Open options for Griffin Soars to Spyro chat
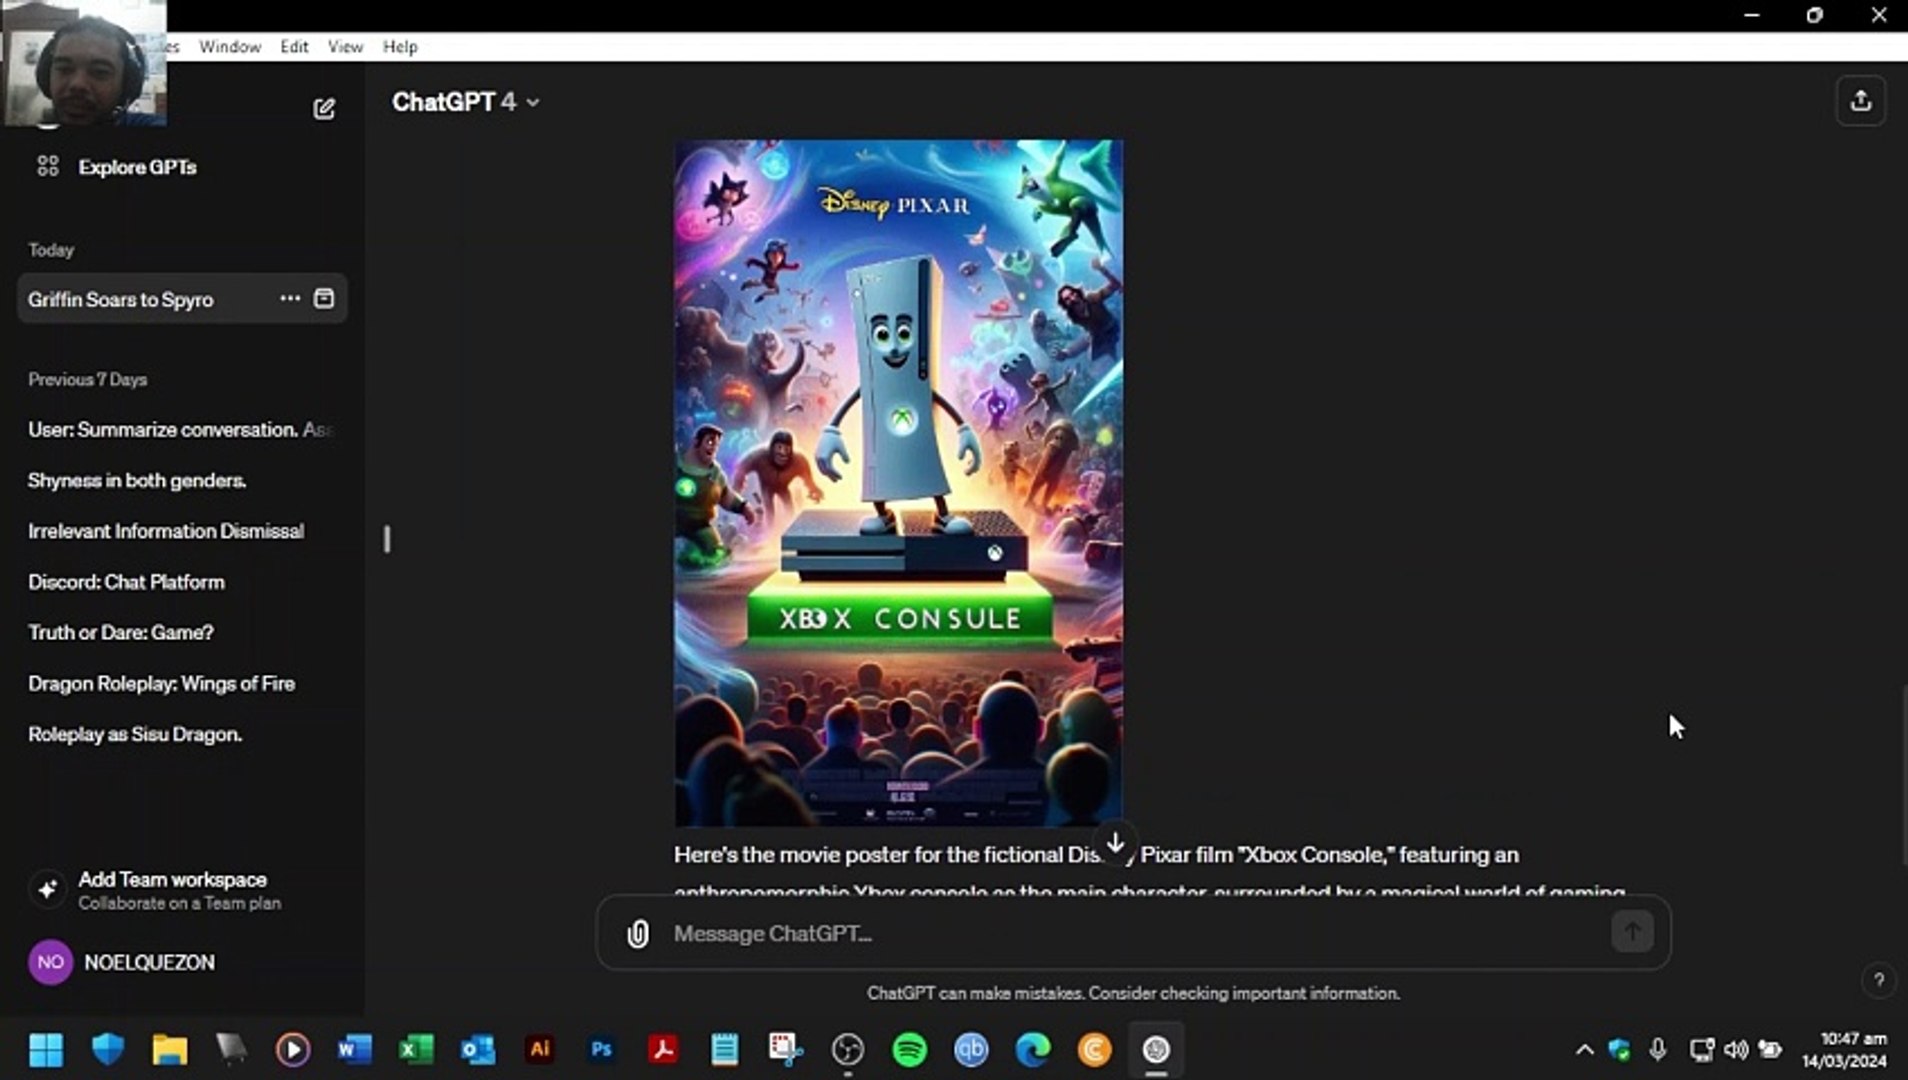This screenshot has width=1908, height=1080. tap(290, 298)
